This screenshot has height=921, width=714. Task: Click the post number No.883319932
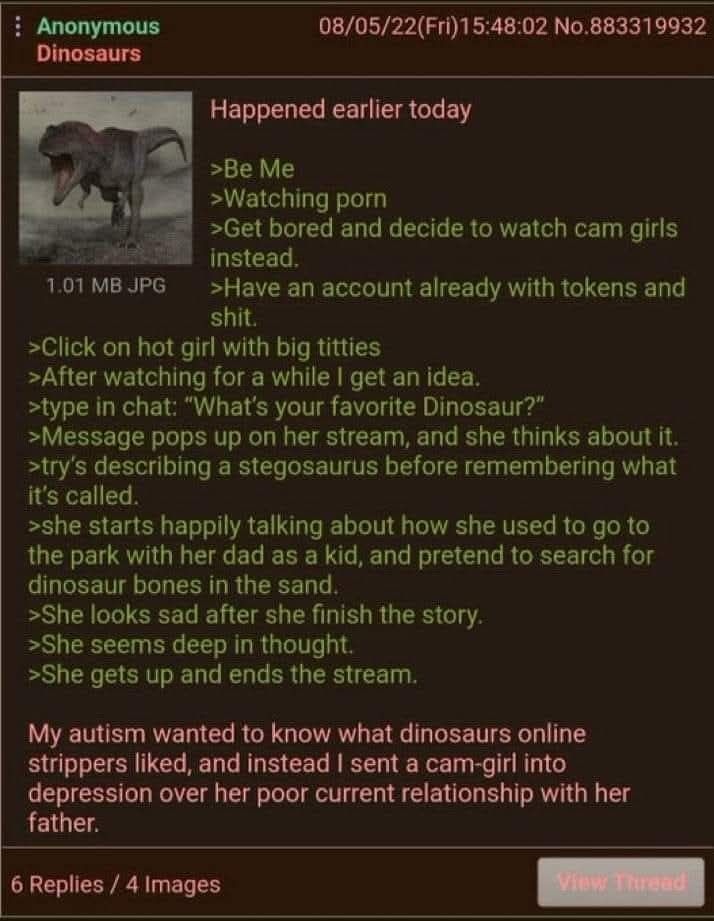[630, 26]
